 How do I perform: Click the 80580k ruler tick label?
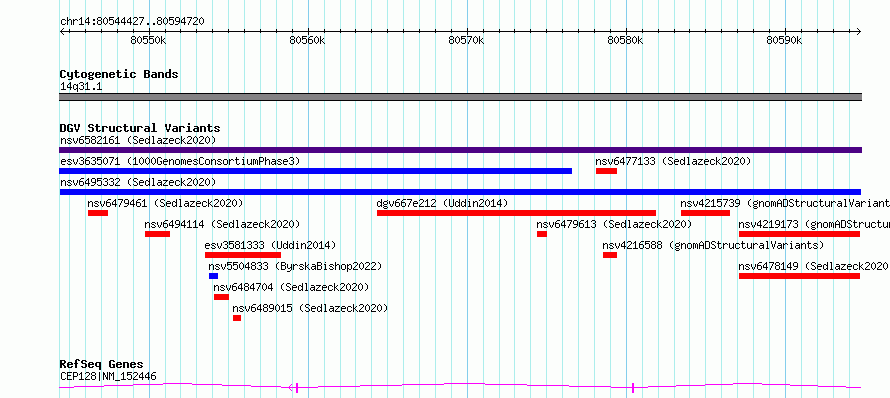click(x=625, y=40)
